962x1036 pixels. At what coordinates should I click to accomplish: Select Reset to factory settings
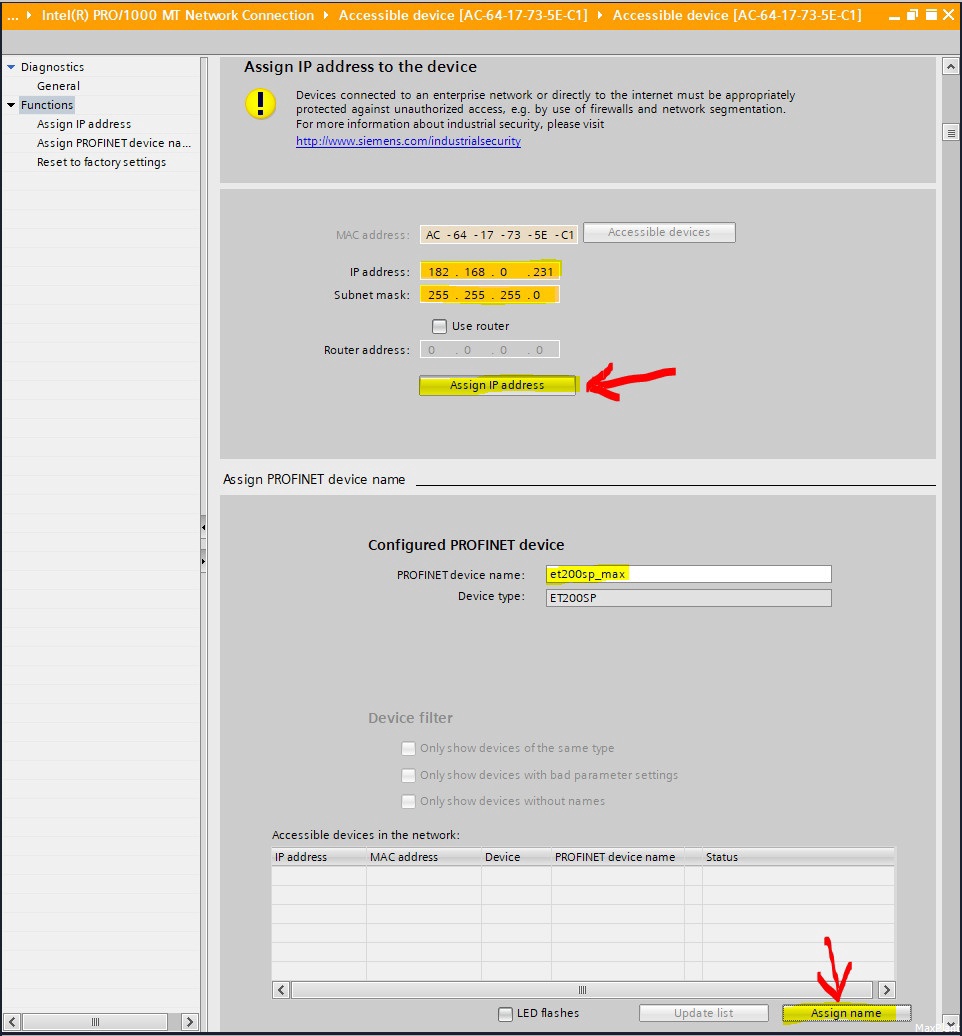[x=101, y=163]
